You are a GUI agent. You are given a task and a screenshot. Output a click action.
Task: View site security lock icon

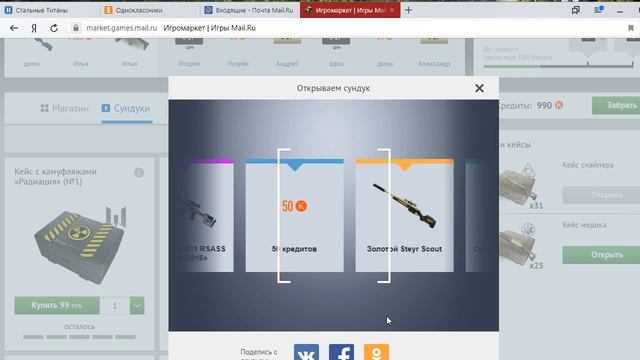point(76,28)
